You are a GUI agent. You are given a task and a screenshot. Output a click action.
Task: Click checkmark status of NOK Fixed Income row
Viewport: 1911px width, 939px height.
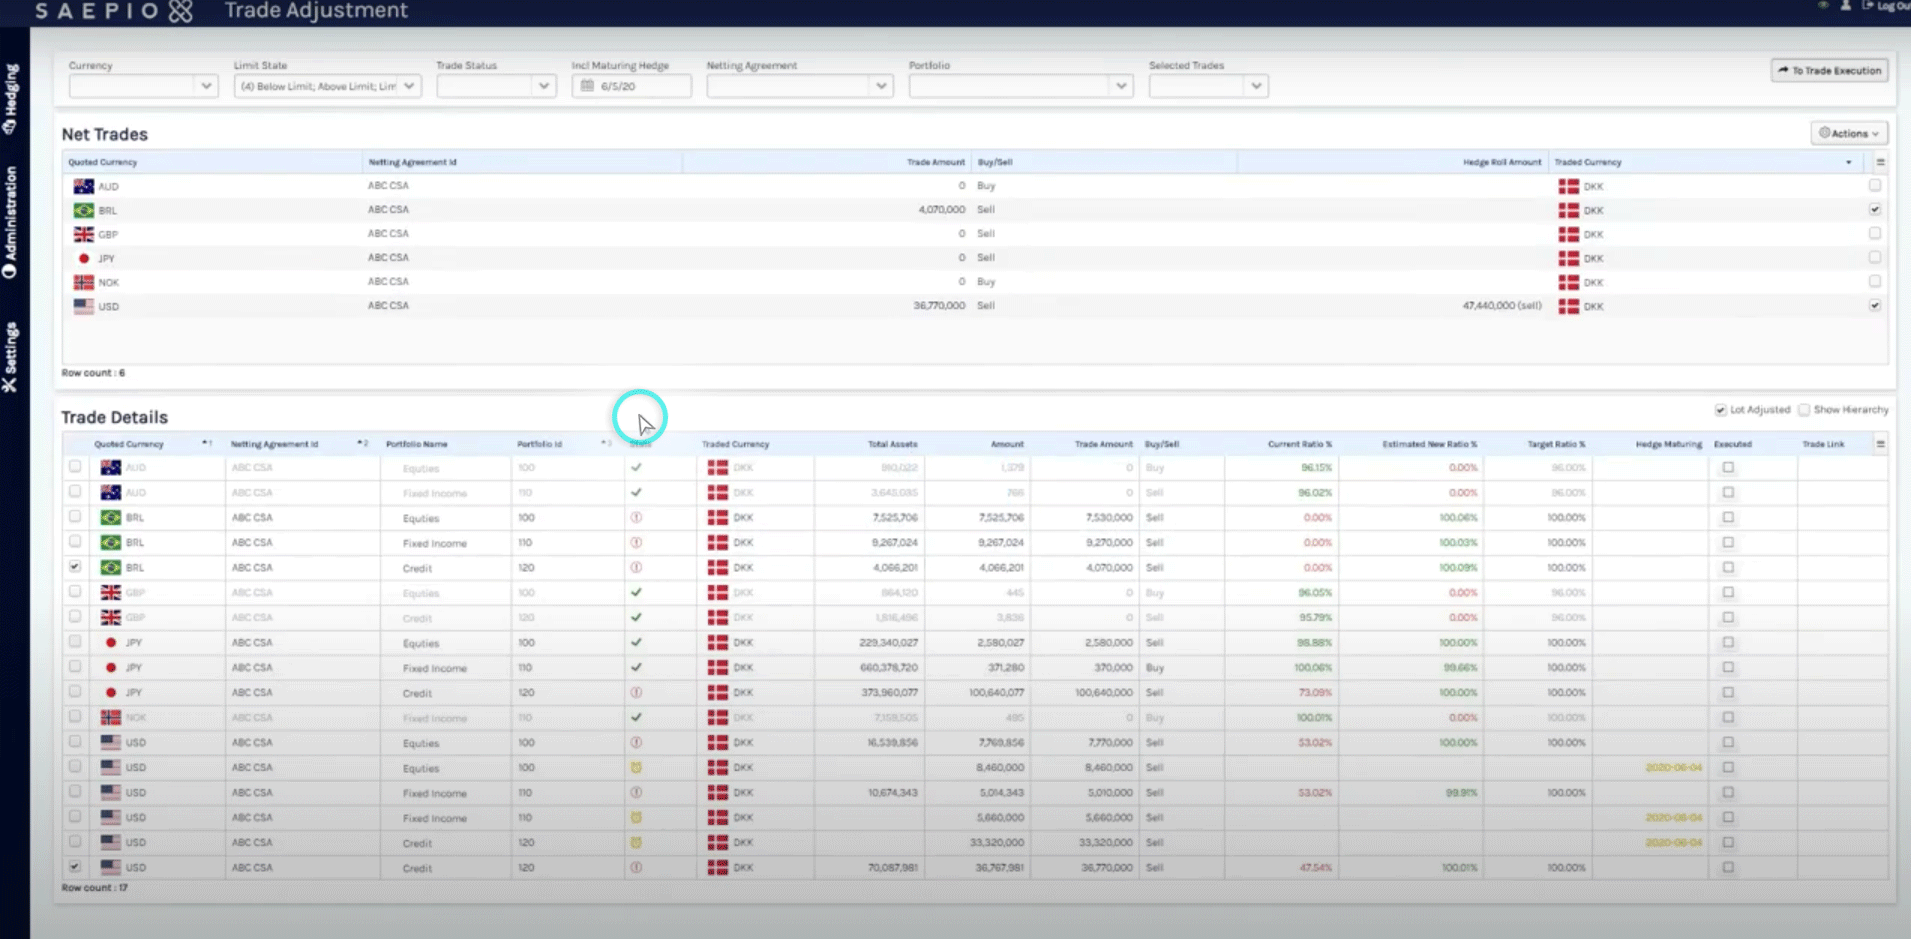636,717
